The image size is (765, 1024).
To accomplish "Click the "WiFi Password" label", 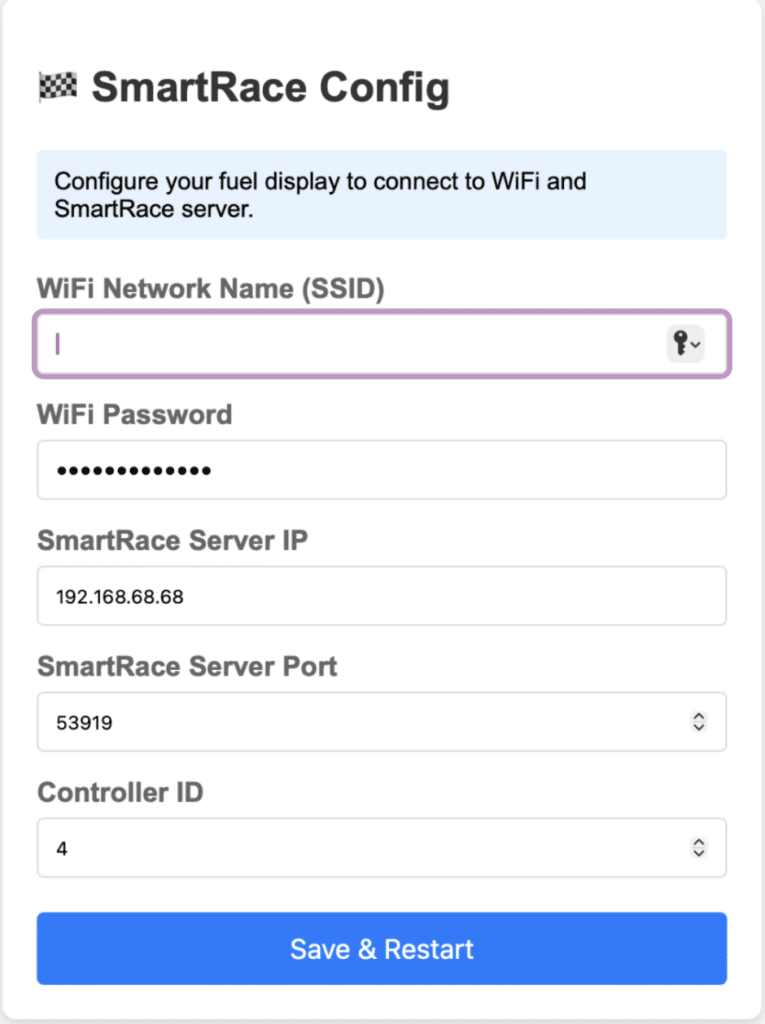I will [x=134, y=414].
